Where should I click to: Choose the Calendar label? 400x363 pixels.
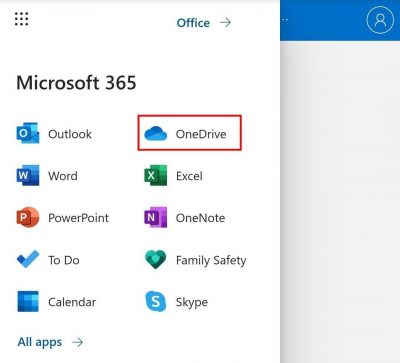(x=72, y=302)
